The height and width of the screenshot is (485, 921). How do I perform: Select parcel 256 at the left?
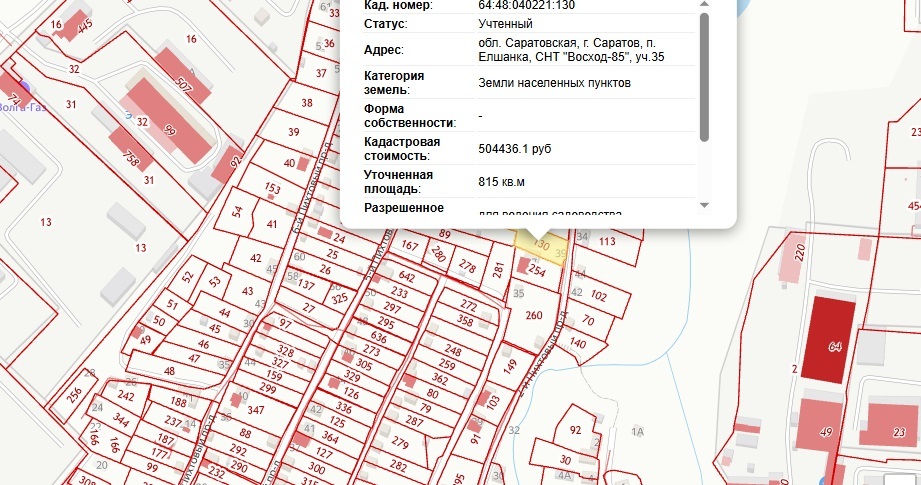point(73,394)
